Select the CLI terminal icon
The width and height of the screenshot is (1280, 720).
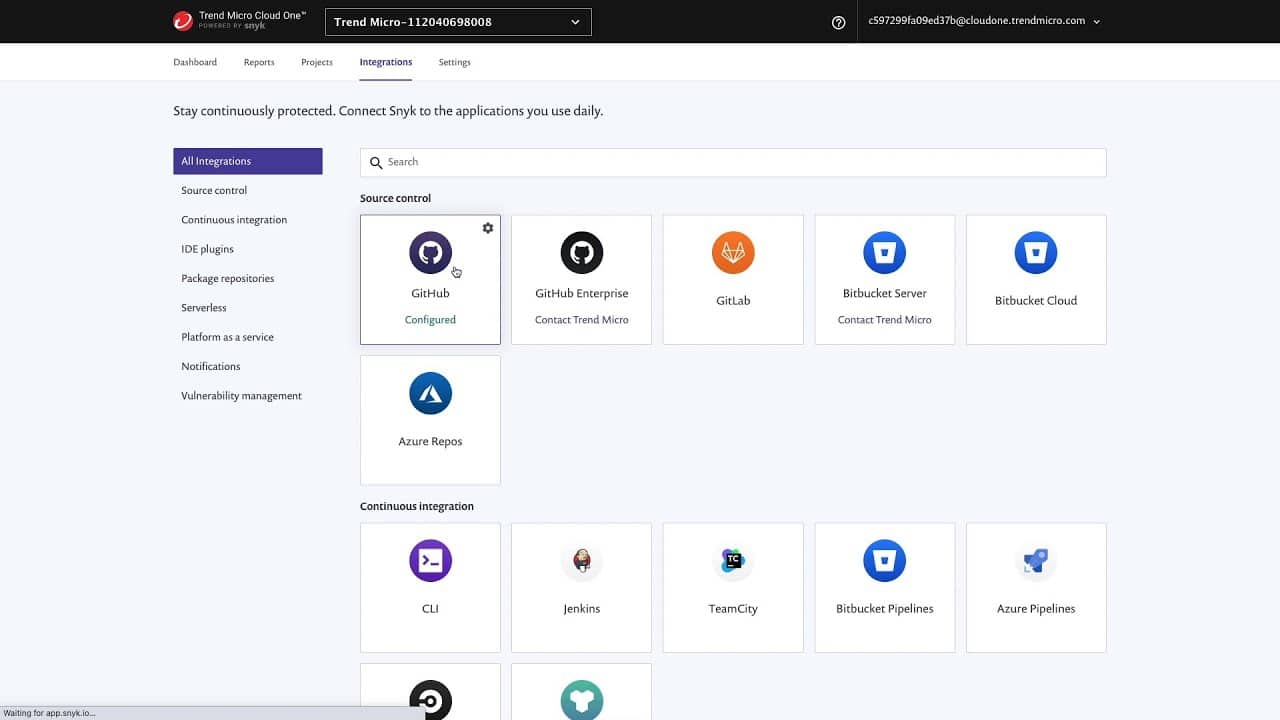click(x=430, y=561)
